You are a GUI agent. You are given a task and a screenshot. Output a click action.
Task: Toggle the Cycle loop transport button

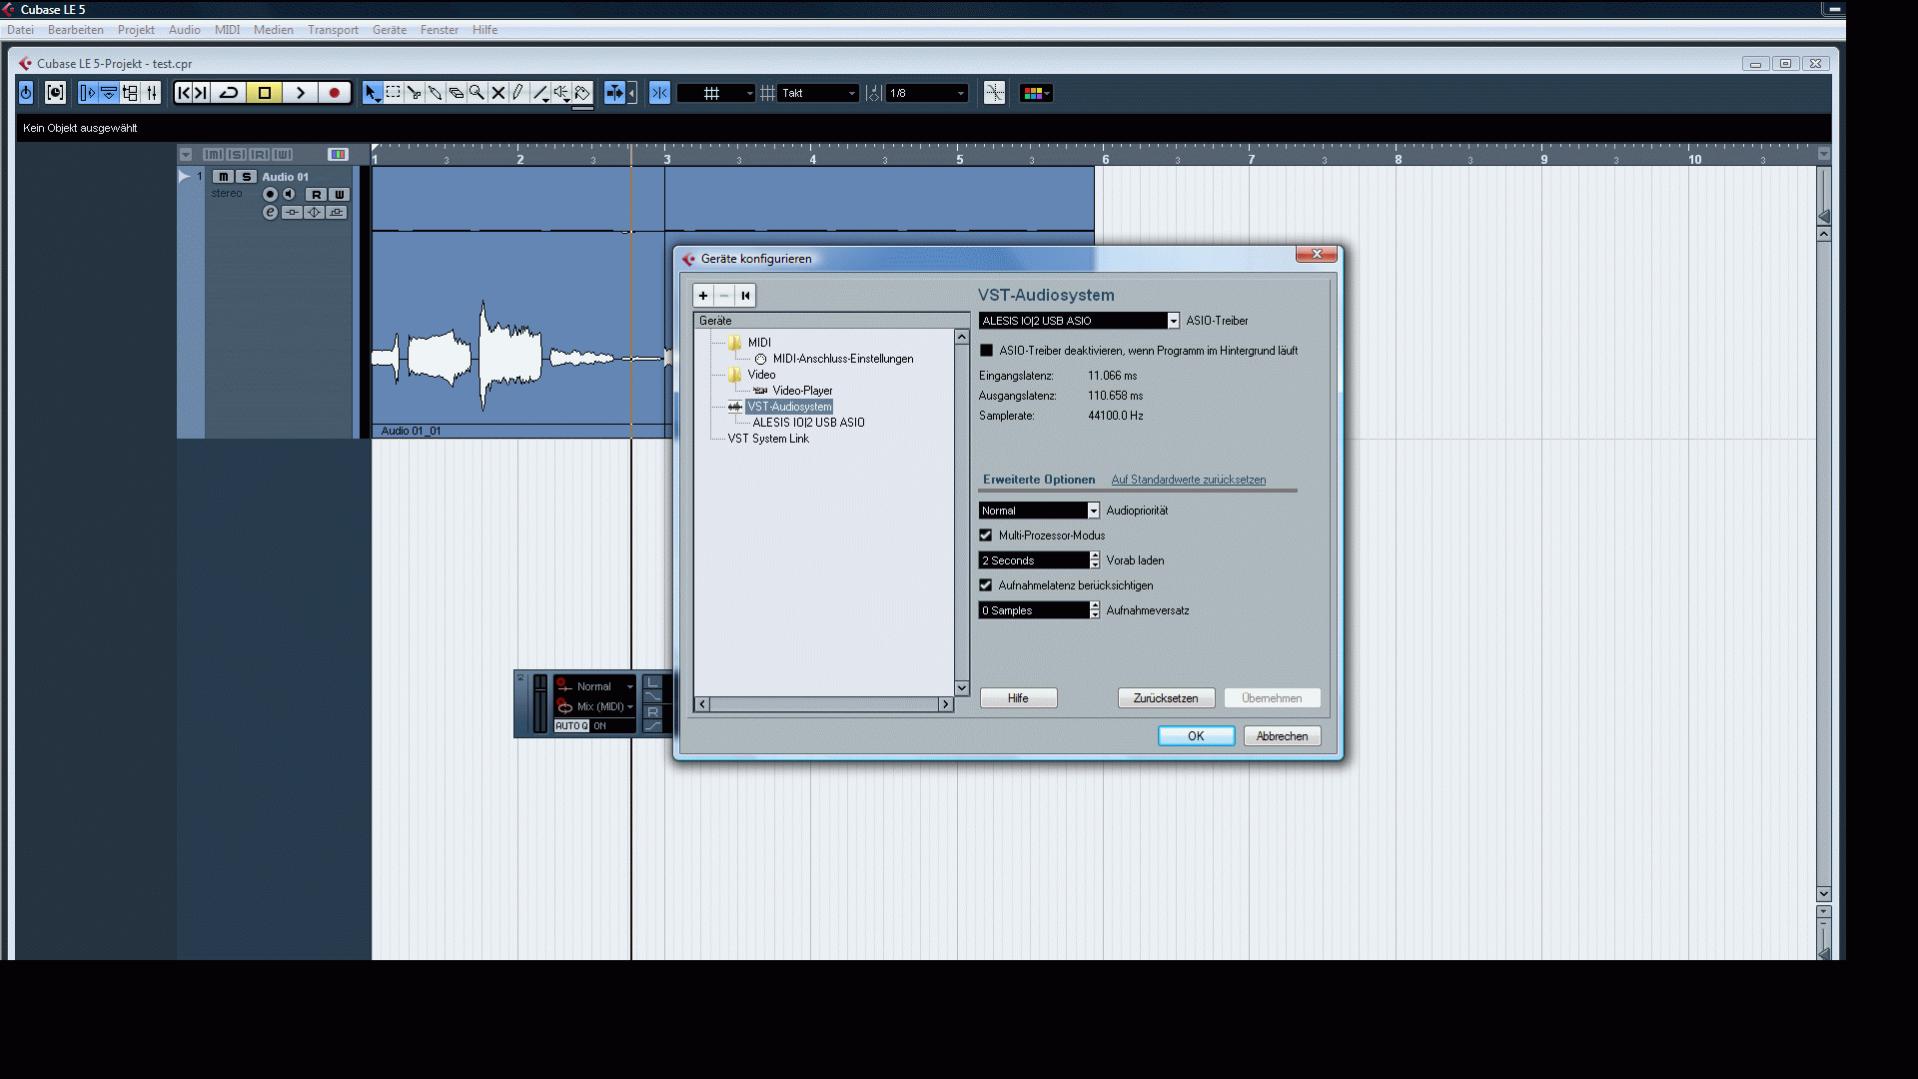tap(229, 93)
